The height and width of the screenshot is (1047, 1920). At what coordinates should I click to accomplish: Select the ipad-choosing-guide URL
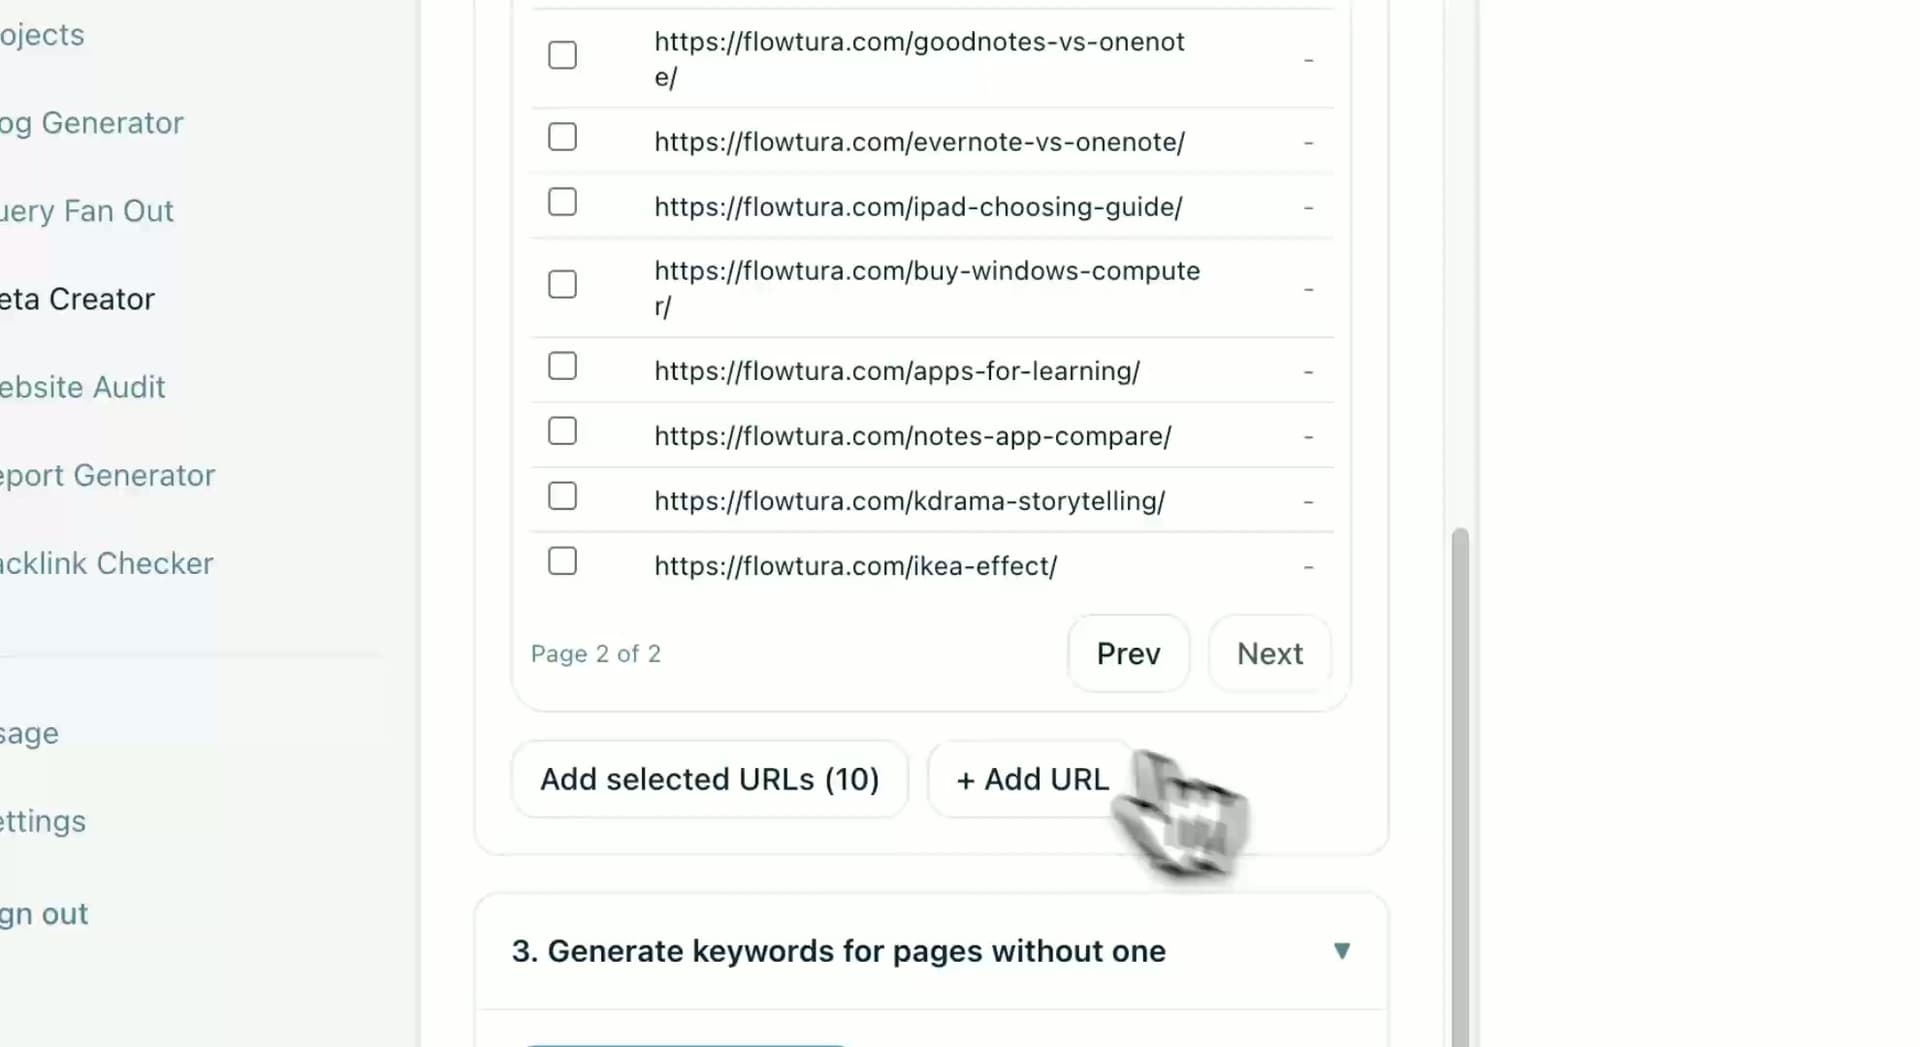pos(562,202)
